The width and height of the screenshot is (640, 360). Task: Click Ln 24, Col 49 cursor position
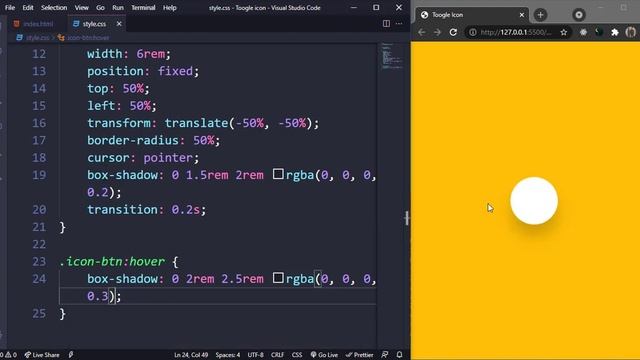pos(191,355)
